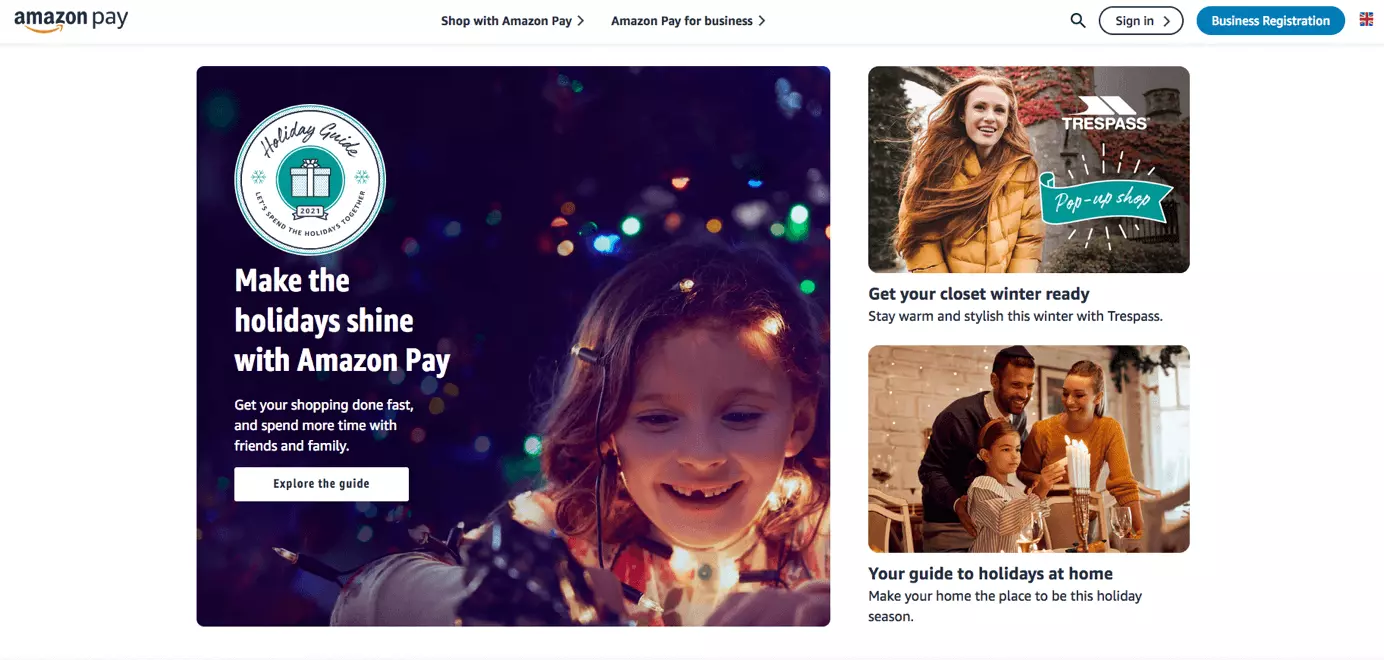
Task: Click the UK flag language icon
Action: coord(1366,19)
